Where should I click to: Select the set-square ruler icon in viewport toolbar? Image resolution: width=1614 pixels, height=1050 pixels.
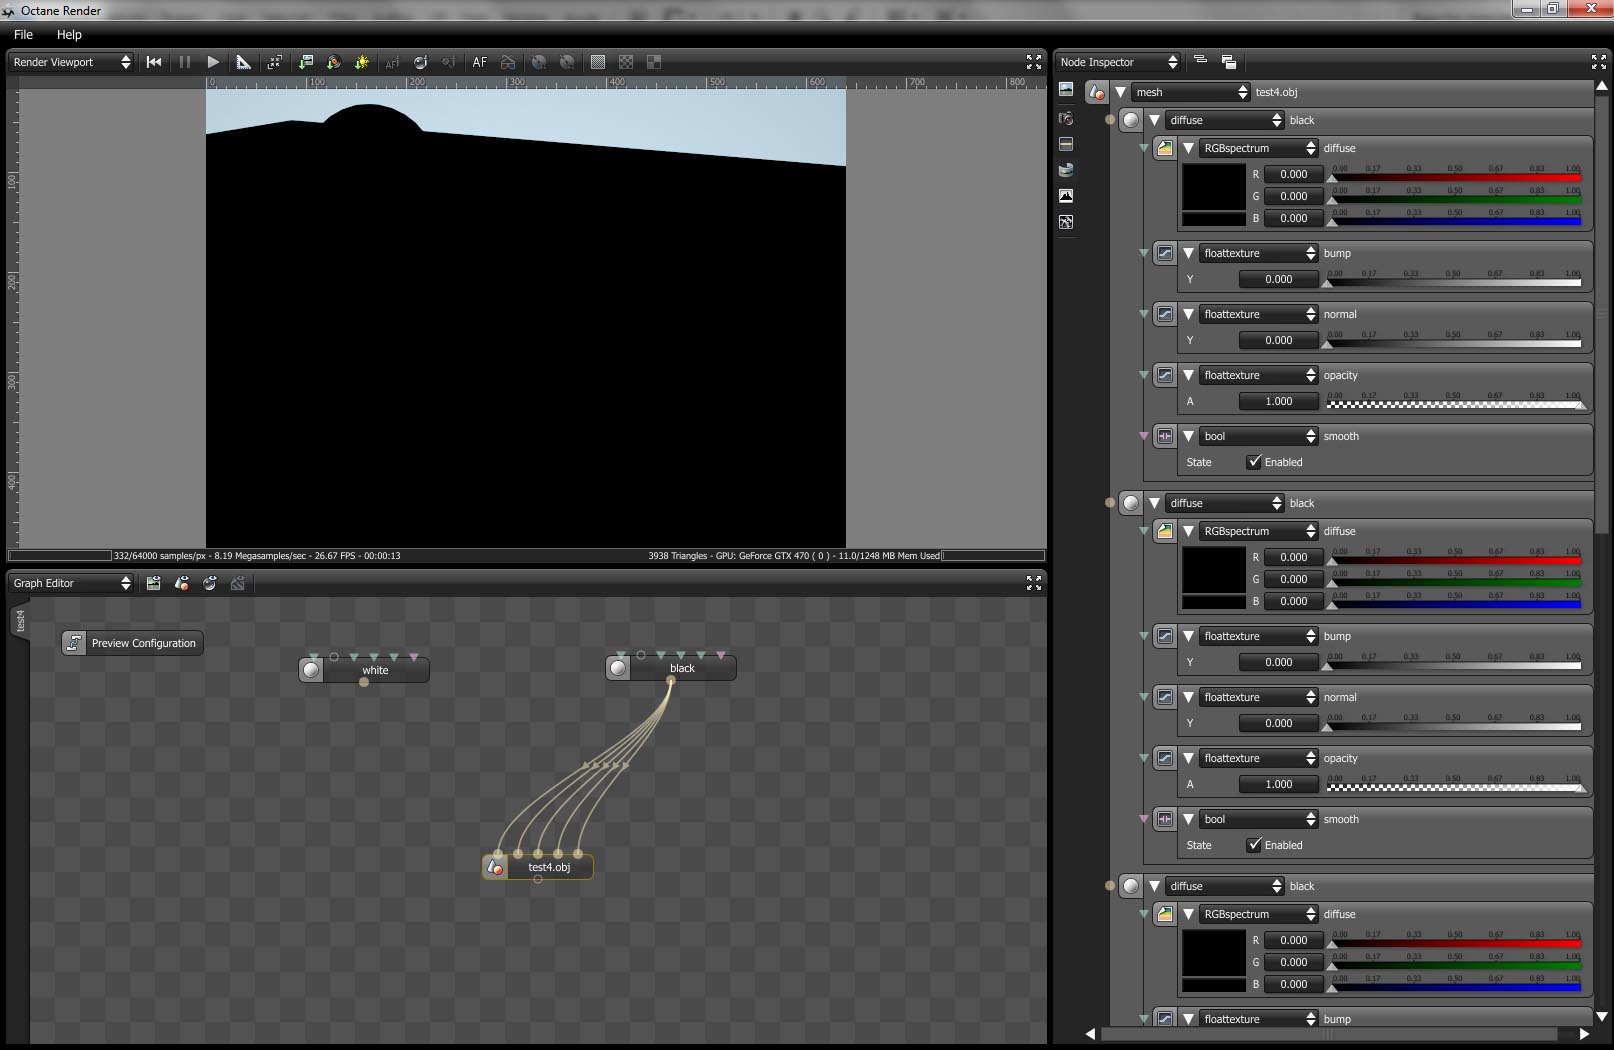pyautogui.click(x=243, y=62)
